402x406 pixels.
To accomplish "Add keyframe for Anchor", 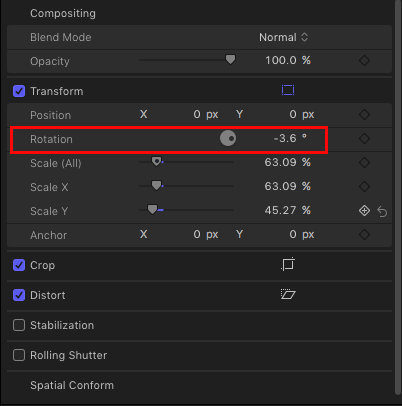I will (364, 234).
